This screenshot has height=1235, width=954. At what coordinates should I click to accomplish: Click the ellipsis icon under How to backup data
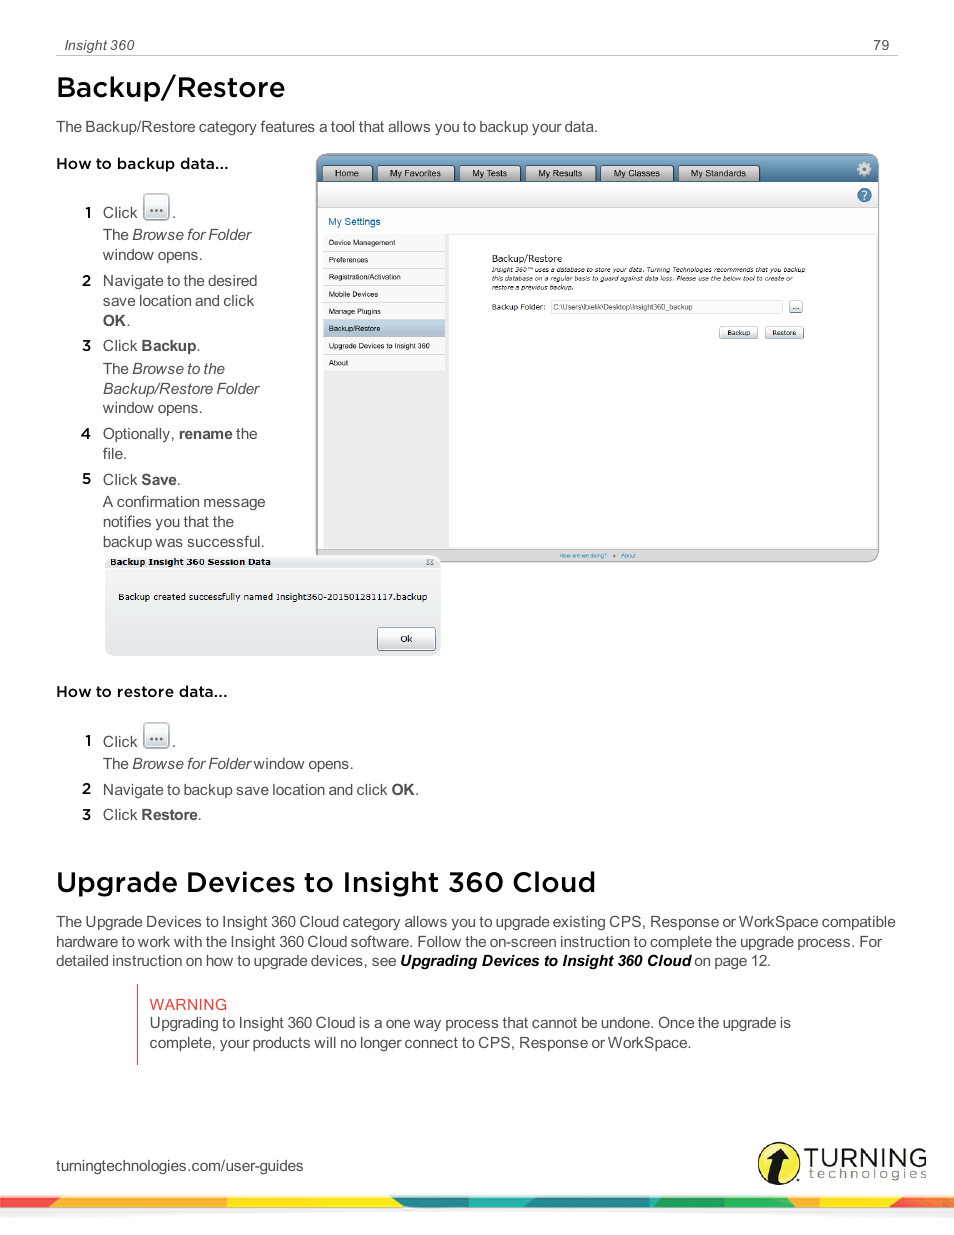click(157, 208)
